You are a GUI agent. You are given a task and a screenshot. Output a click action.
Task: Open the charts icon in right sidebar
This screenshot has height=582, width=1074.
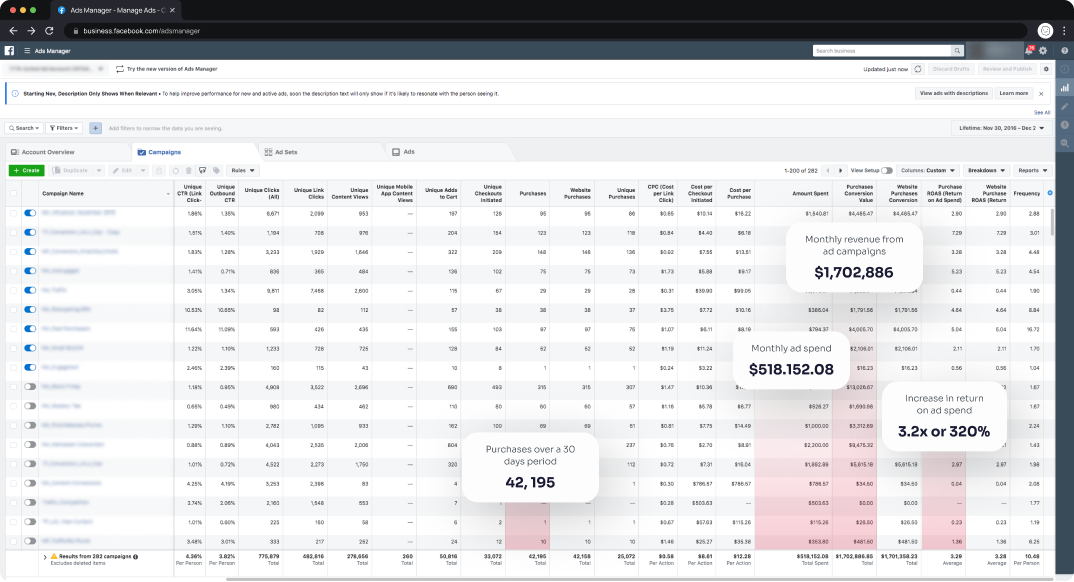click(1064, 87)
